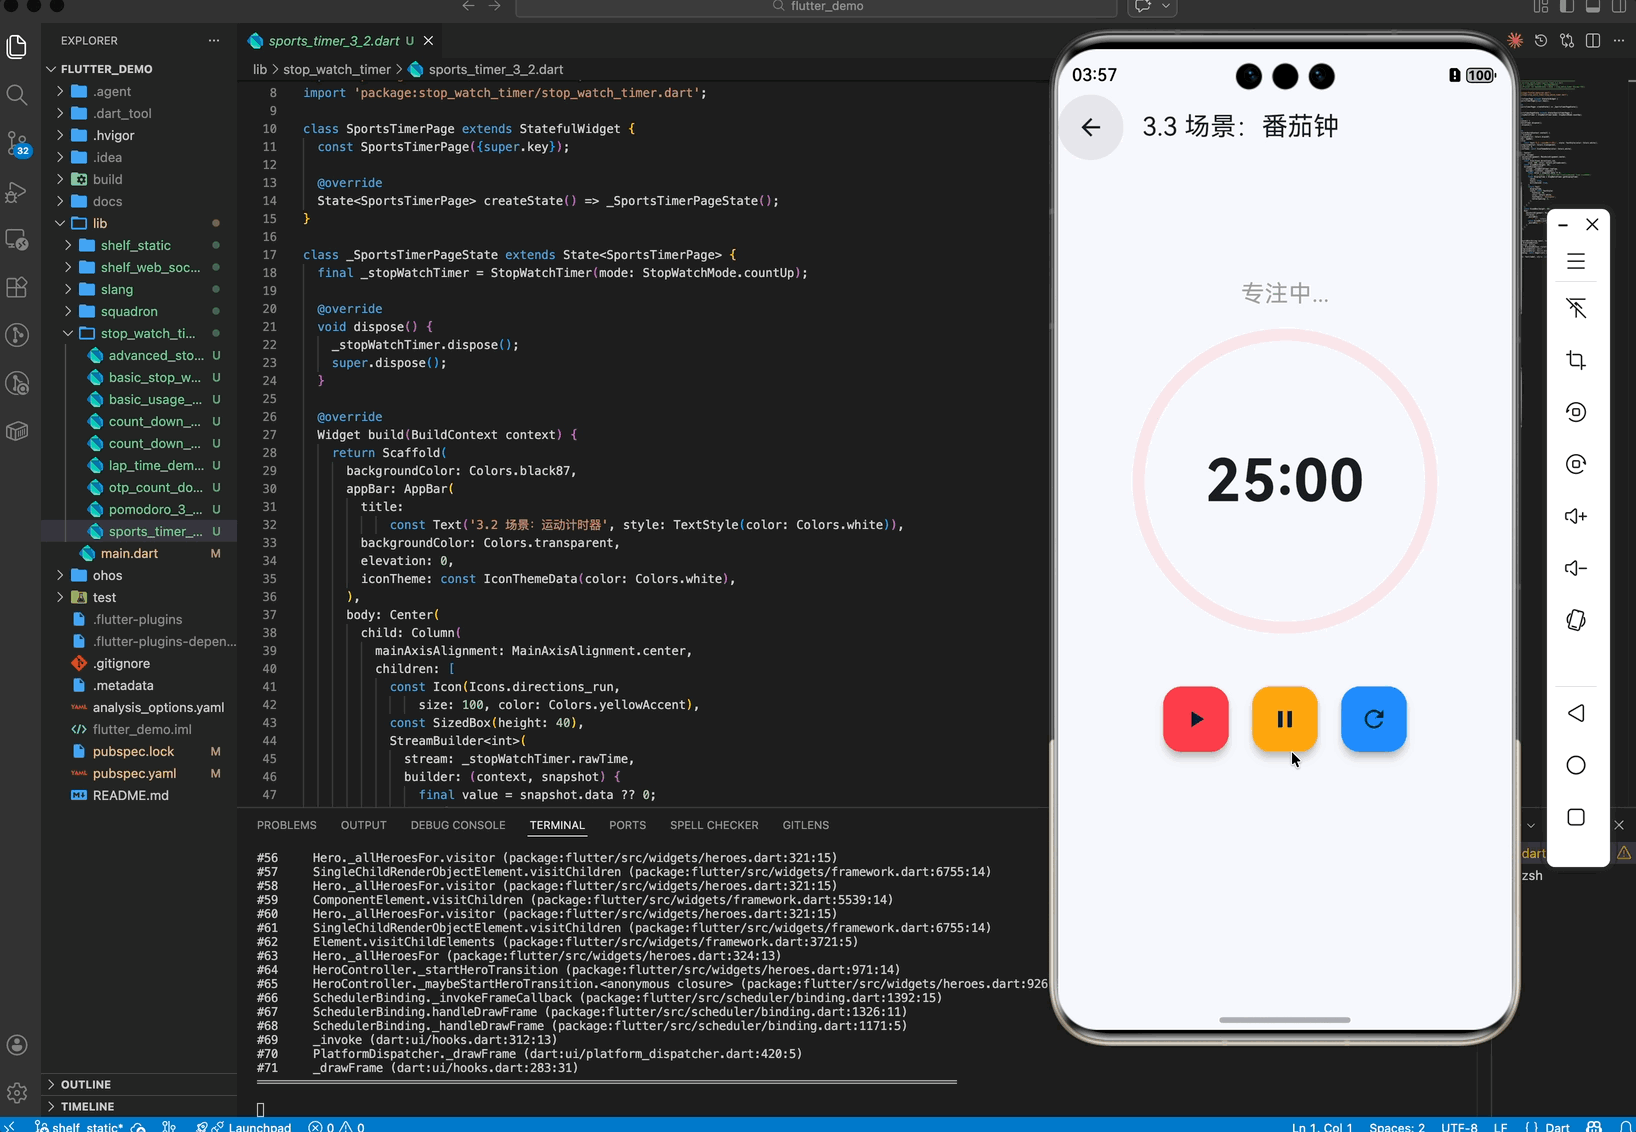Expand the TIMELINE section
Screen dimensions: 1636x1132
139,1106
